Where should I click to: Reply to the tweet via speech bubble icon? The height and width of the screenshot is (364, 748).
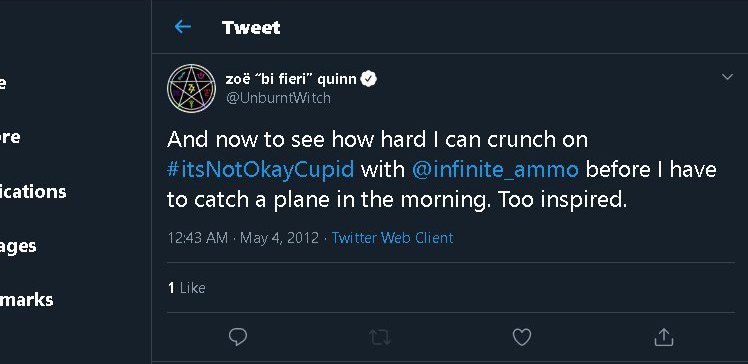click(238, 337)
